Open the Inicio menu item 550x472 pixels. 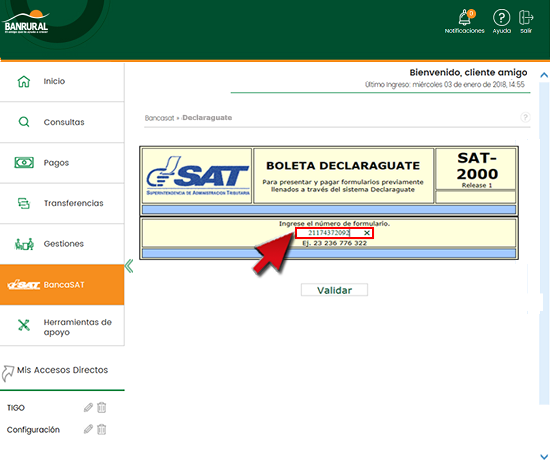click(62, 81)
